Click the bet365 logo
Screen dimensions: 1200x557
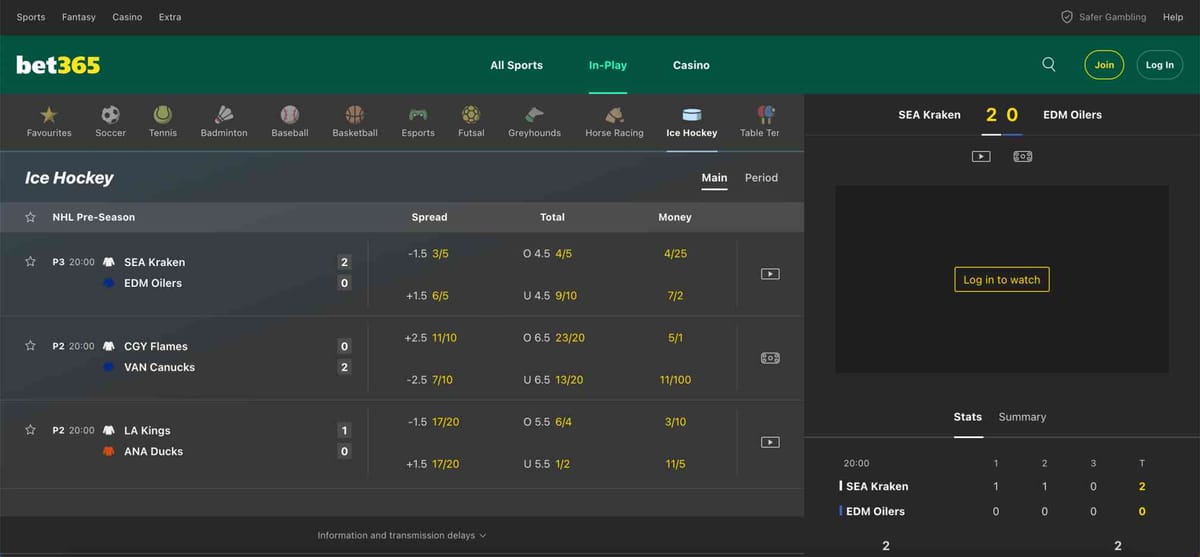[x=58, y=65]
